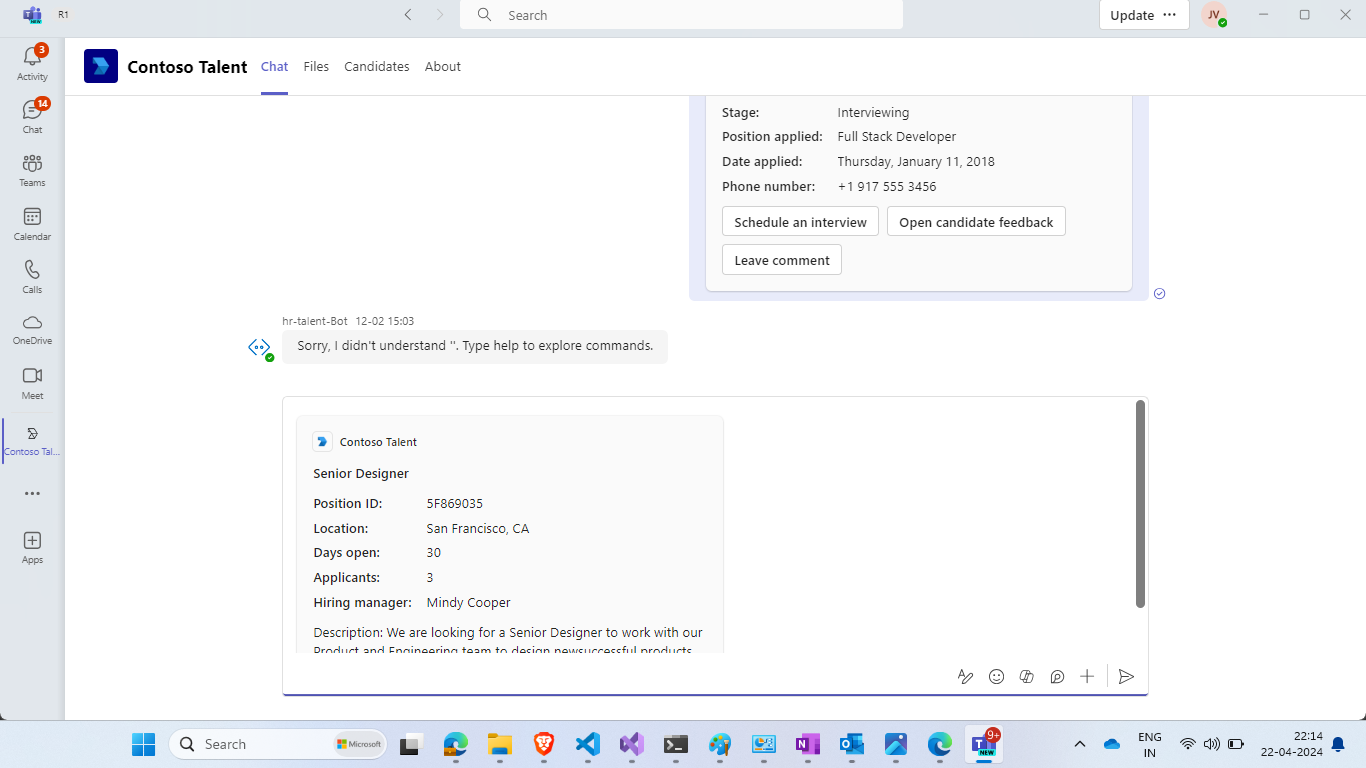This screenshot has height=768, width=1366.
Task: Show more apps via sidebar ellipsis
Action: 32,493
